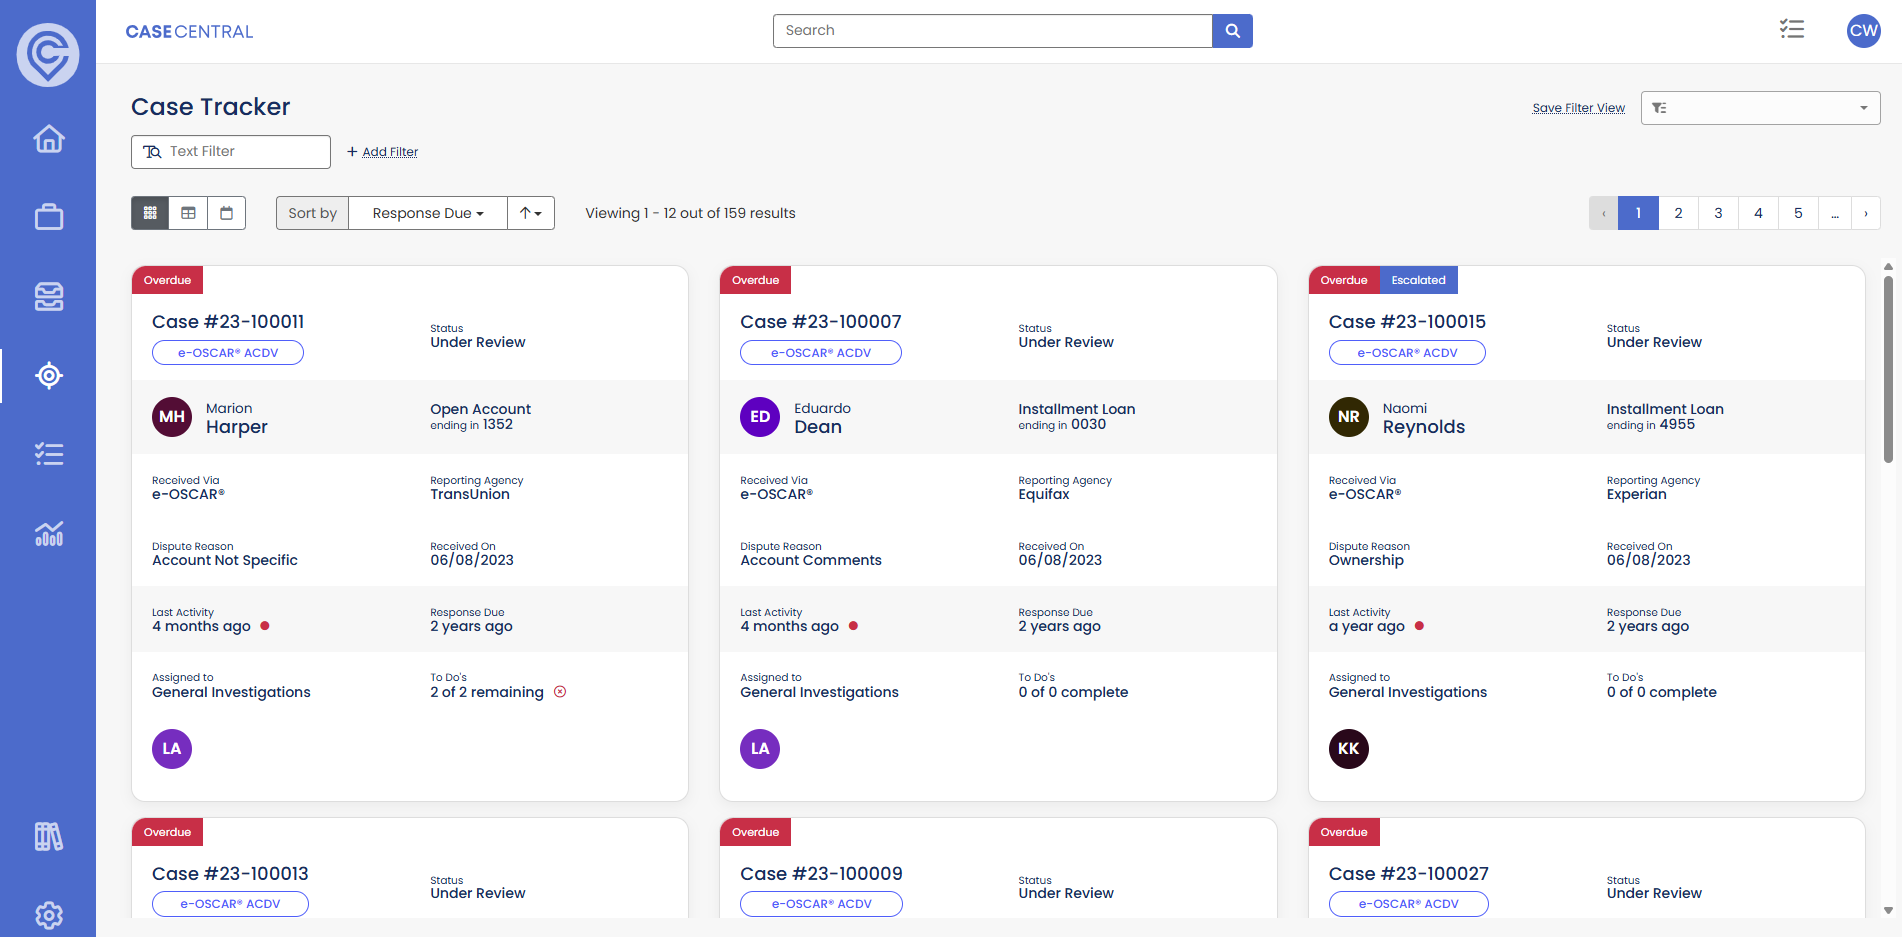Toggle the sort direction arrow dropdown
1902x937 pixels.
(x=531, y=213)
